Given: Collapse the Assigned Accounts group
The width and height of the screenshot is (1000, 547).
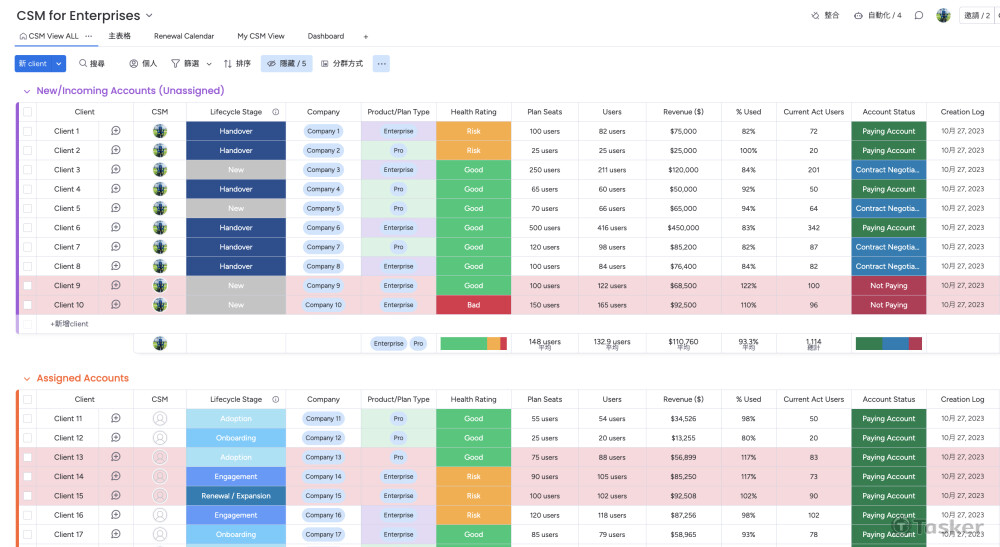Looking at the screenshot, I should point(26,378).
